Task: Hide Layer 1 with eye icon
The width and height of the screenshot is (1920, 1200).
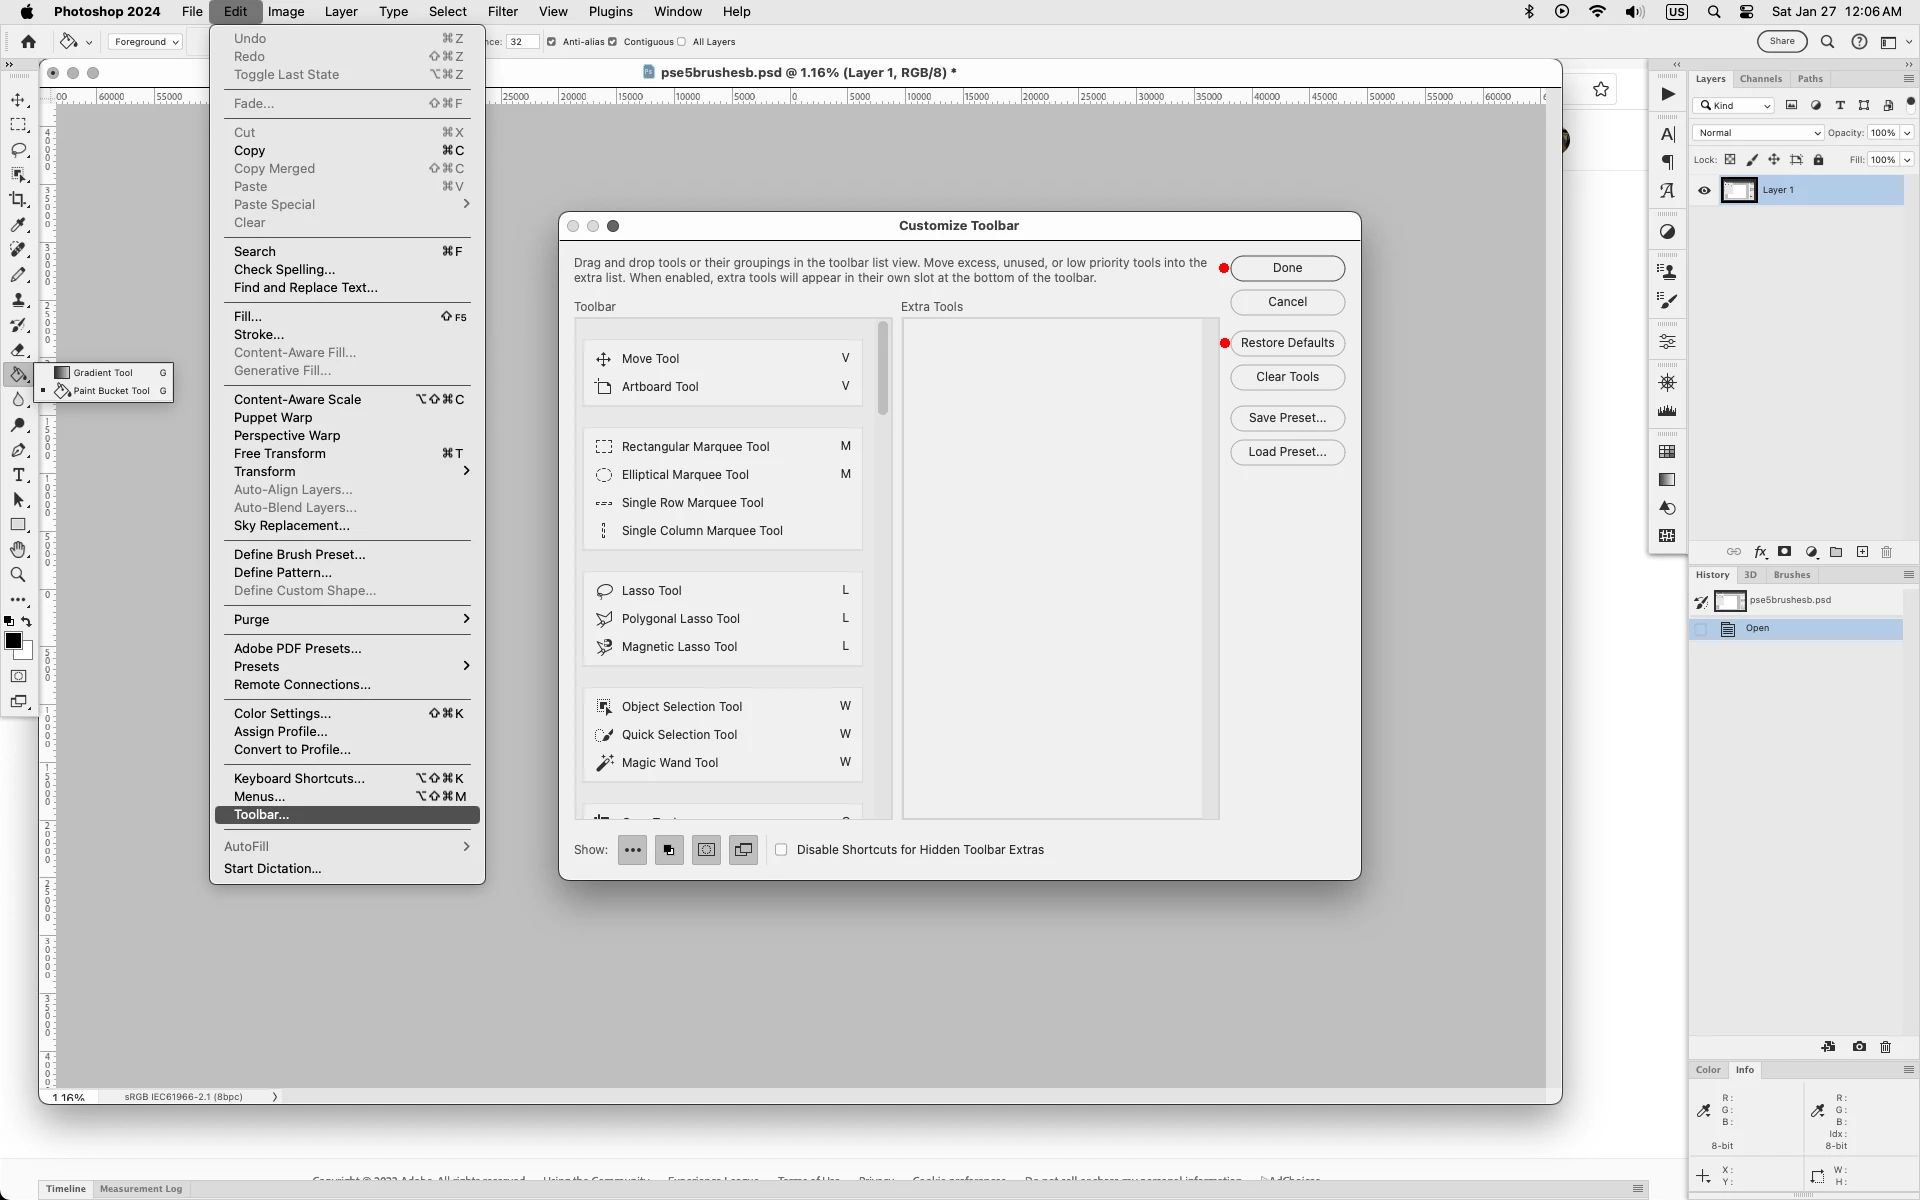Action: click(x=1704, y=190)
